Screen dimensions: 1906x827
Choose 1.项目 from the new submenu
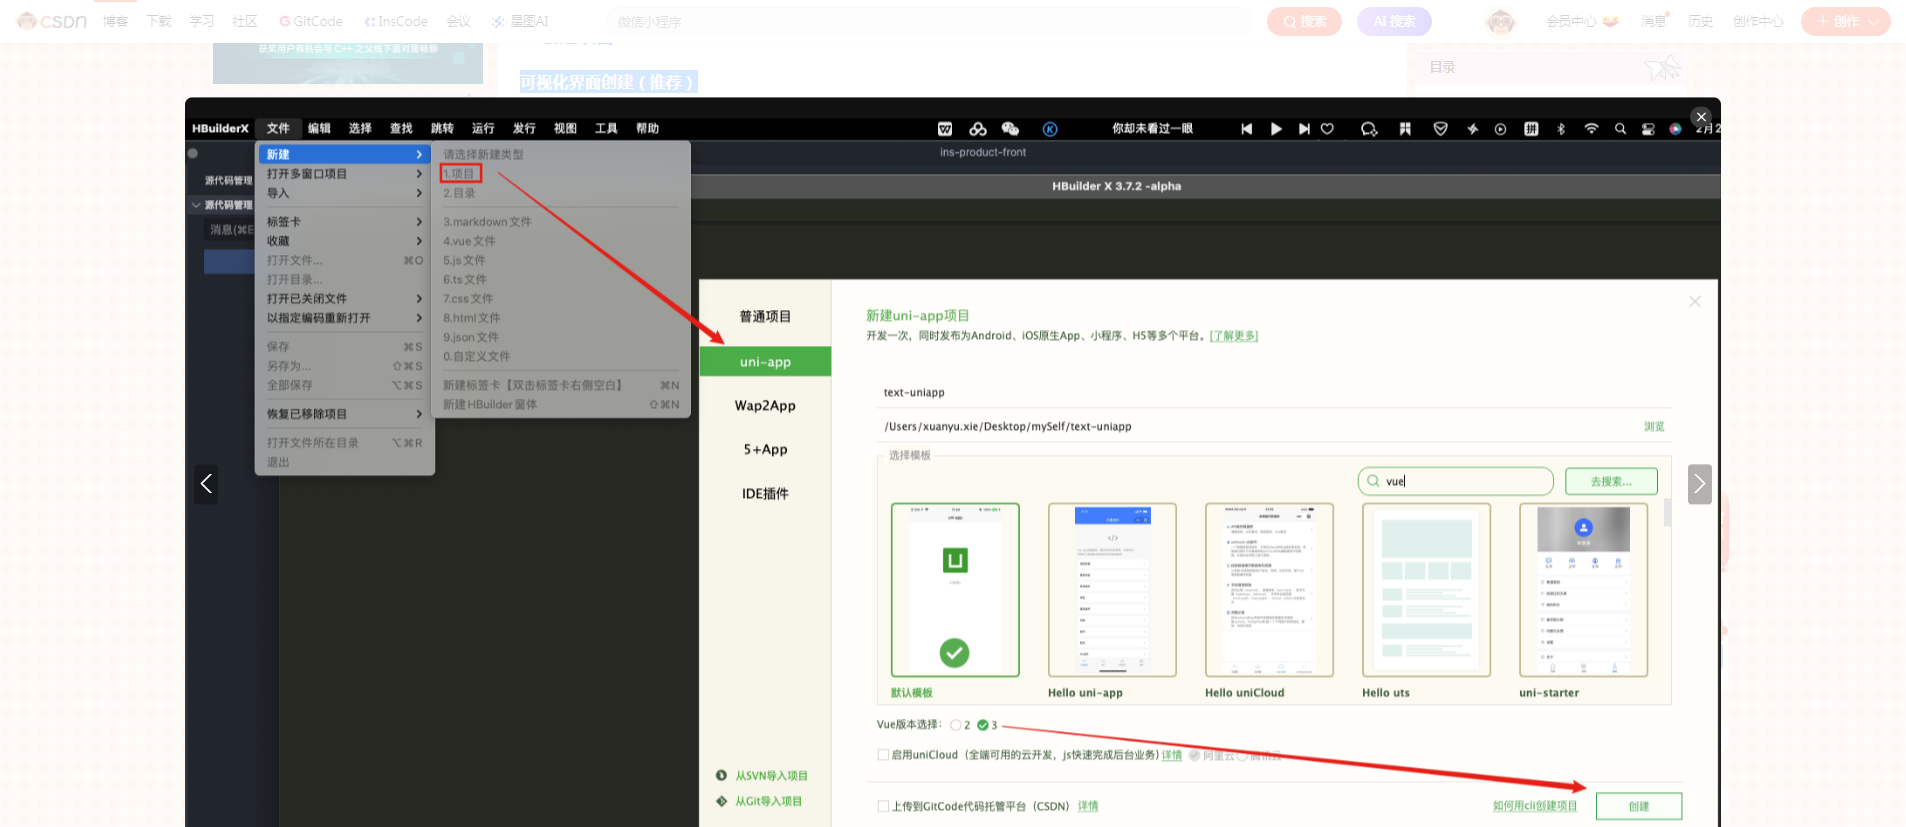coord(460,174)
